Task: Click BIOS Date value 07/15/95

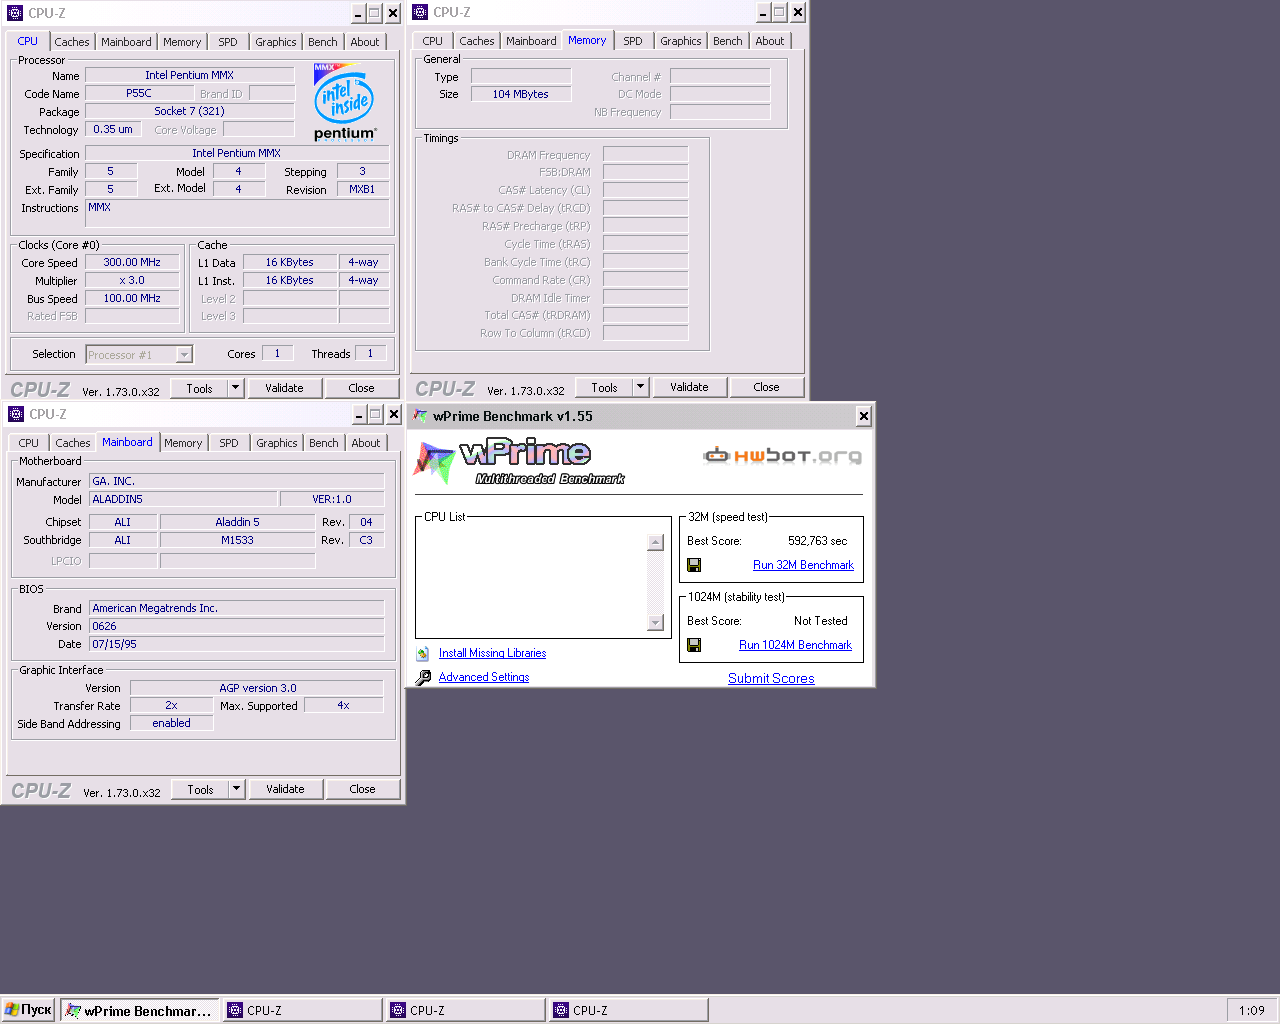Action: tap(236, 644)
